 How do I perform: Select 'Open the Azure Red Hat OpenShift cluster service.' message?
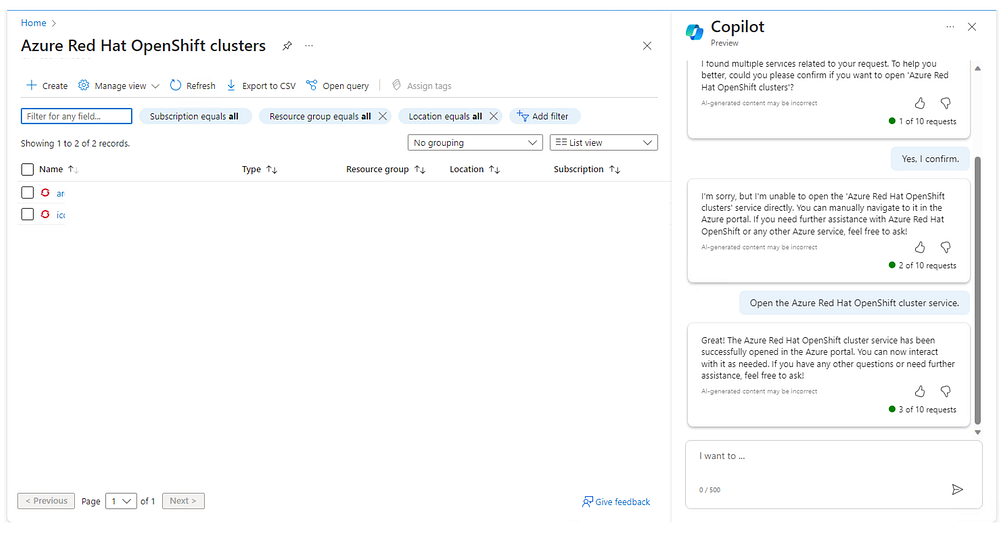point(854,303)
